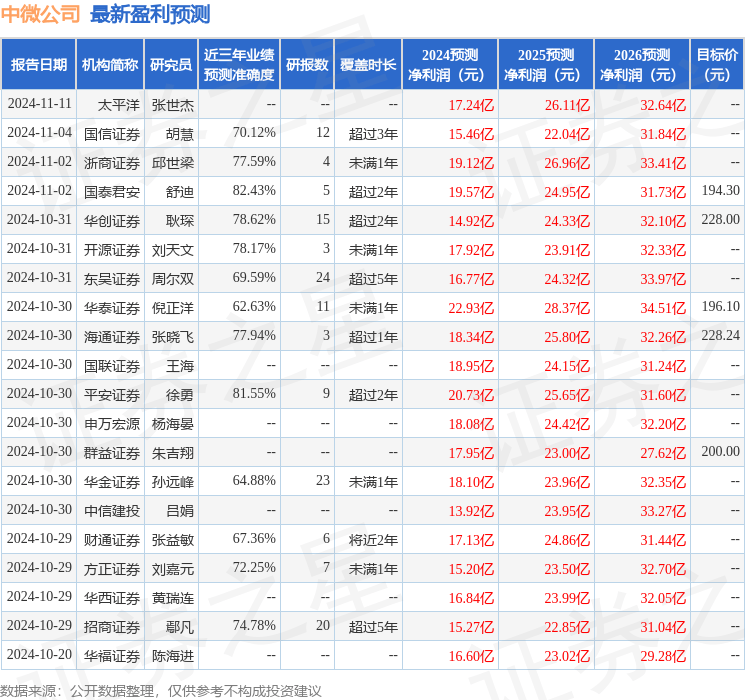
Task: Click the 2024-11-11 report date
Action: tap(39, 103)
